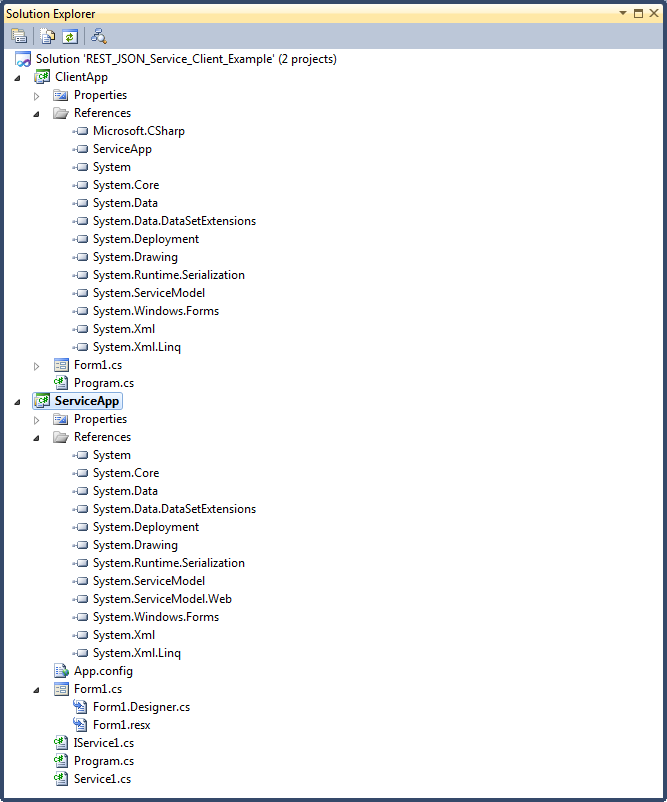Select System.Drawing under ClientApp References

tap(135, 257)
